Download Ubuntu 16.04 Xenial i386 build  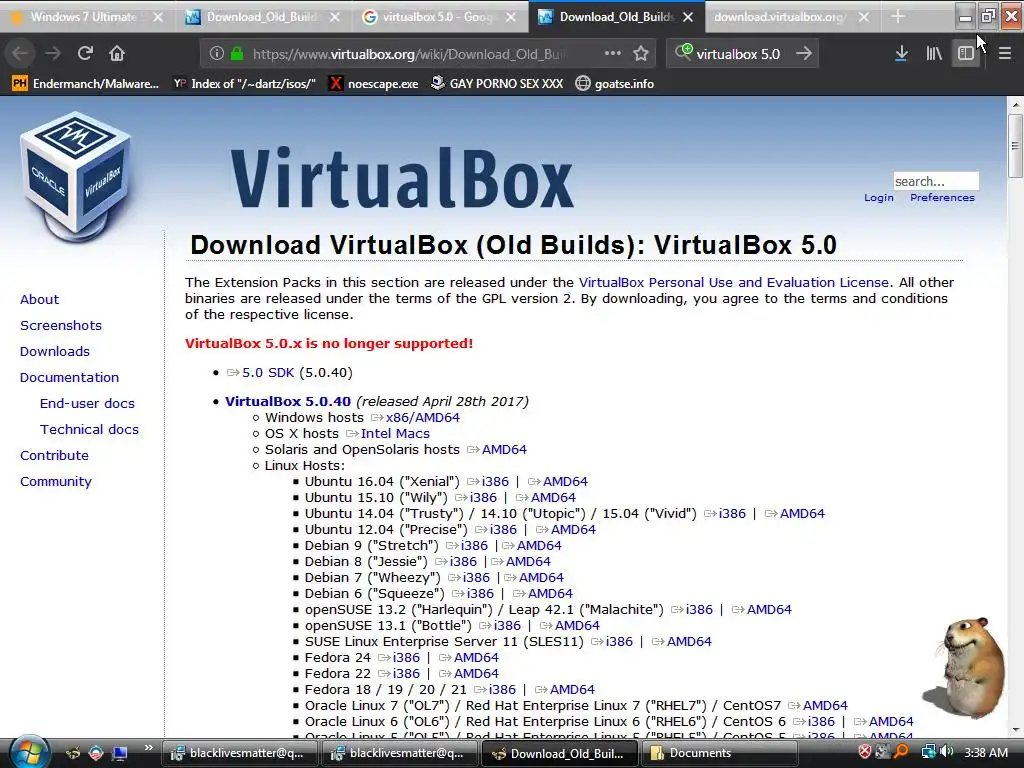[x=495, y=481]
